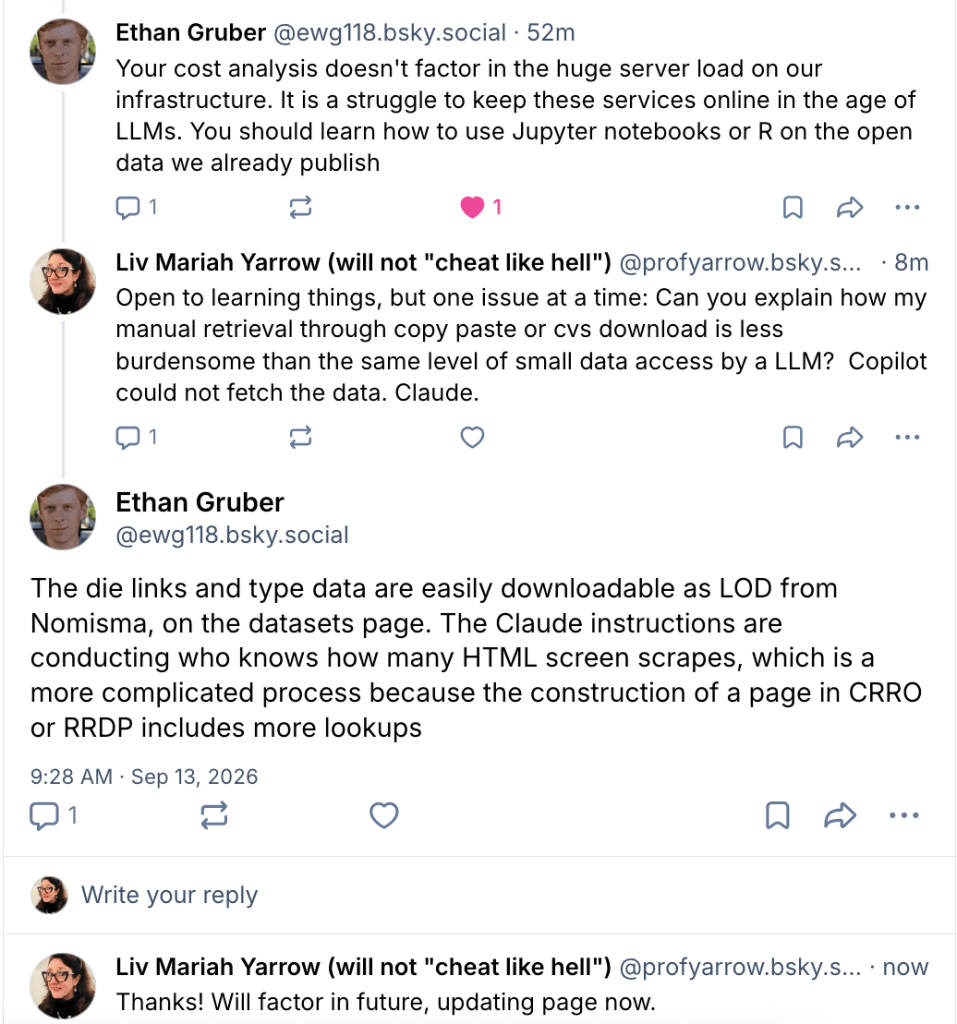This screenshot has height=1024, width=957.
Task: Open more options on the main post
Action: [x=904, y=815]
